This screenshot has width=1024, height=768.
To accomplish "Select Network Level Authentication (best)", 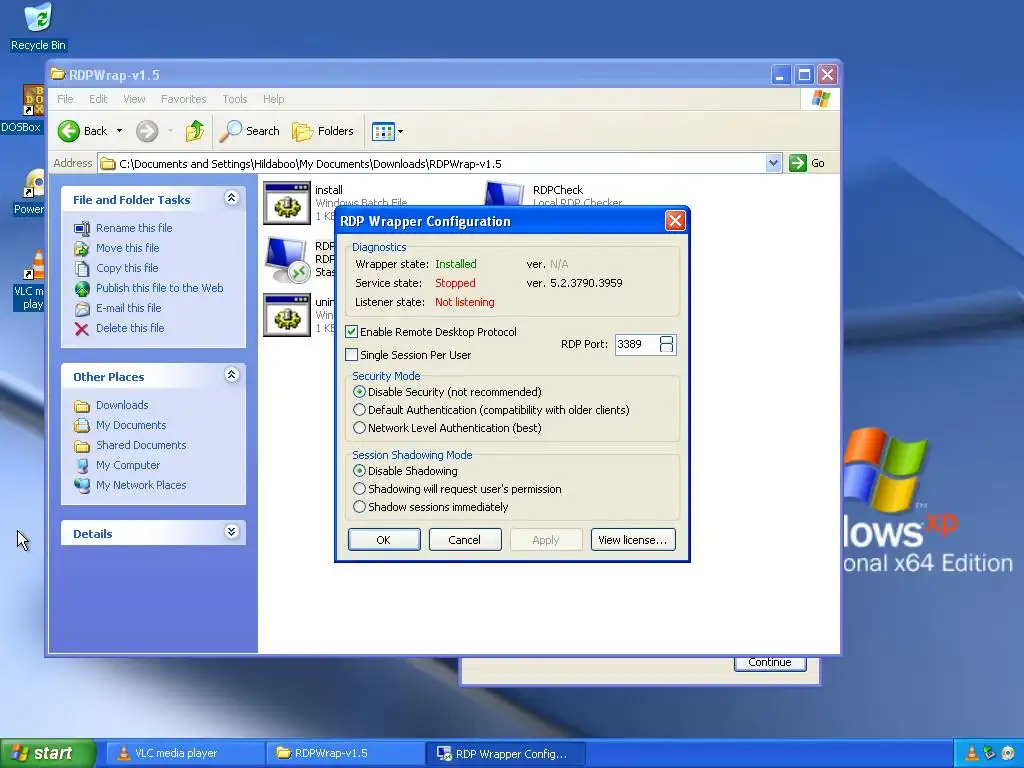I will [359, 428].
